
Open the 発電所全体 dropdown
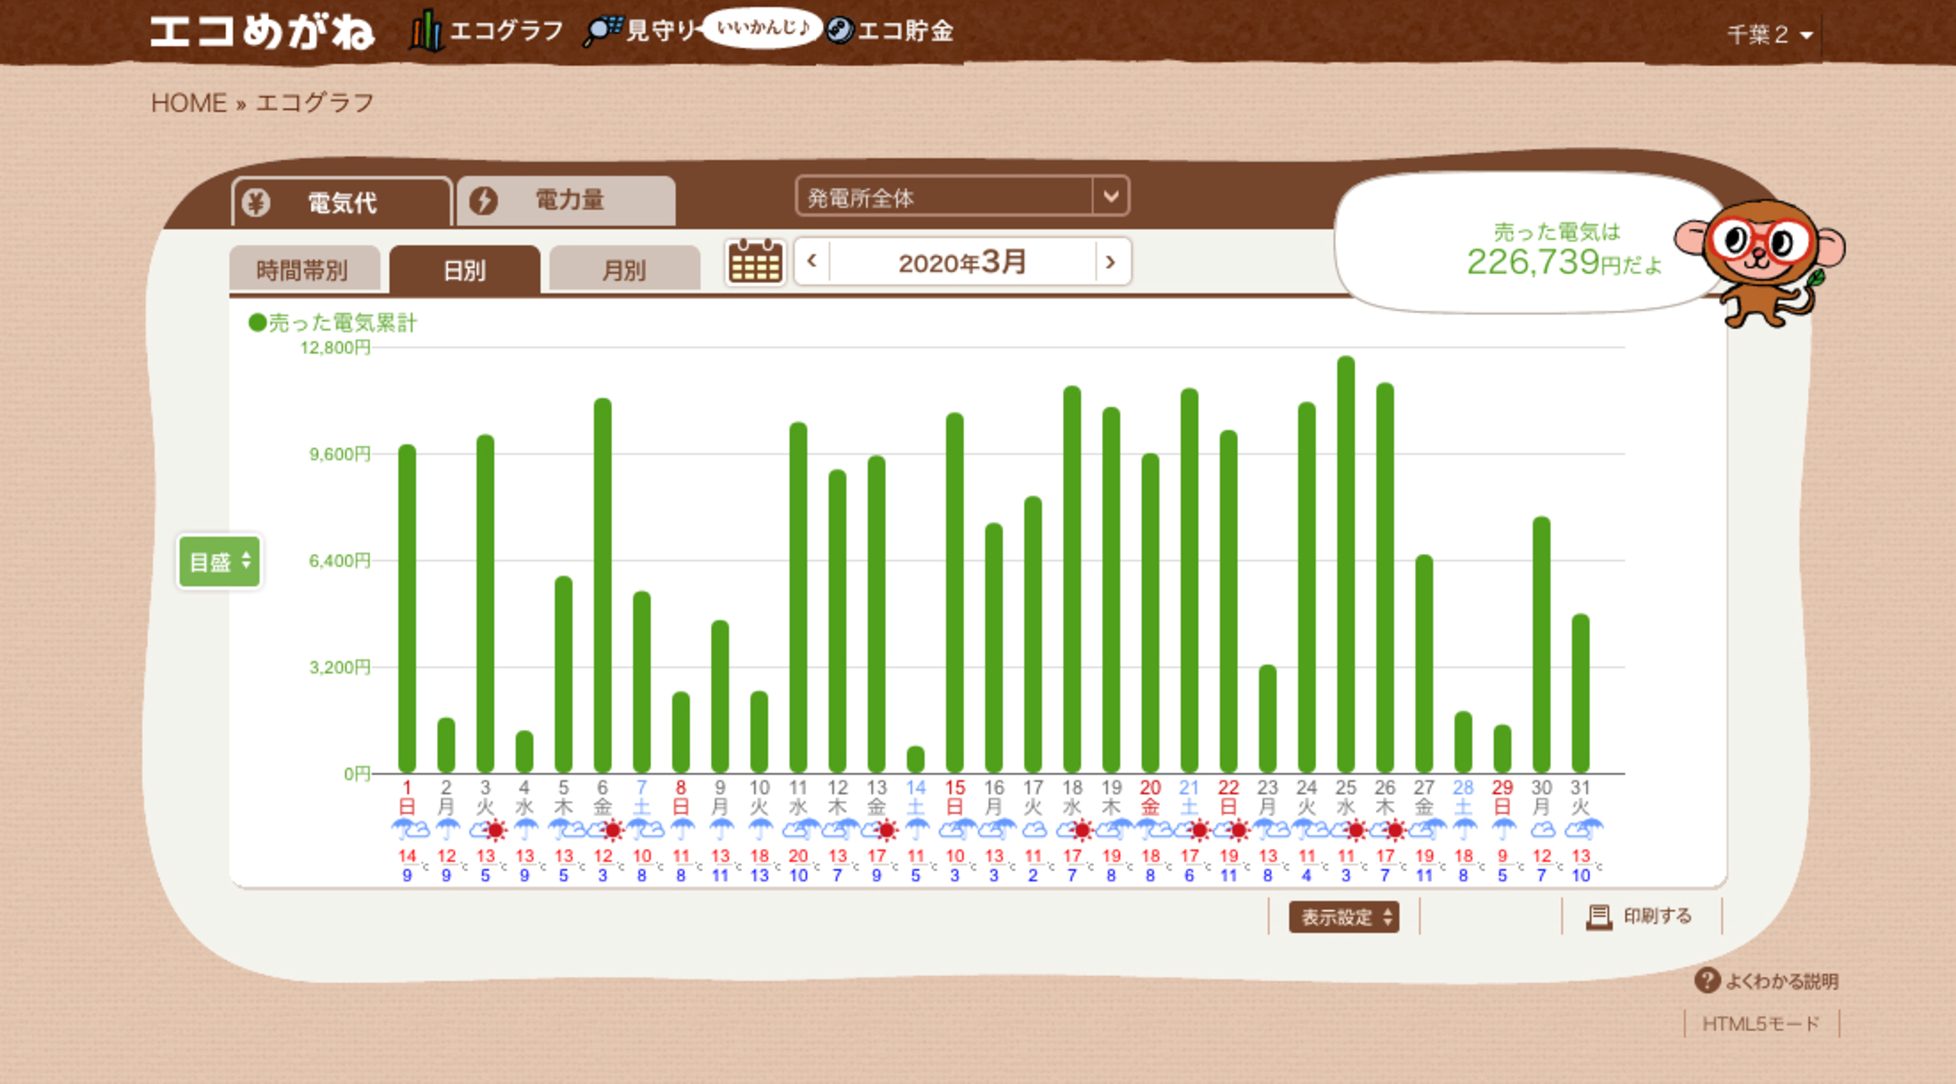click(962, 196)
